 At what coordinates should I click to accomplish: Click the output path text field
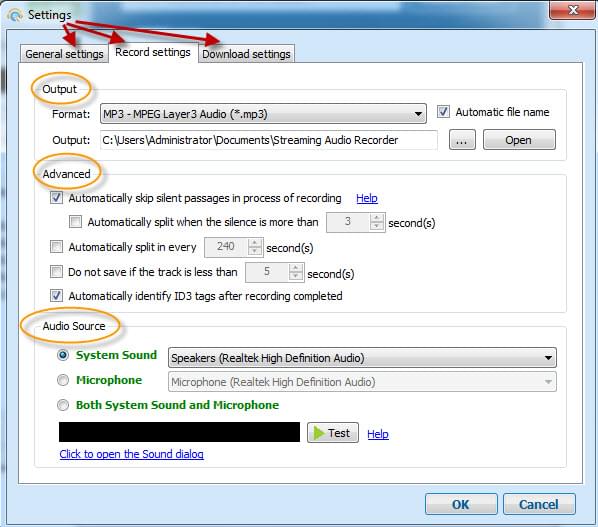268,140
